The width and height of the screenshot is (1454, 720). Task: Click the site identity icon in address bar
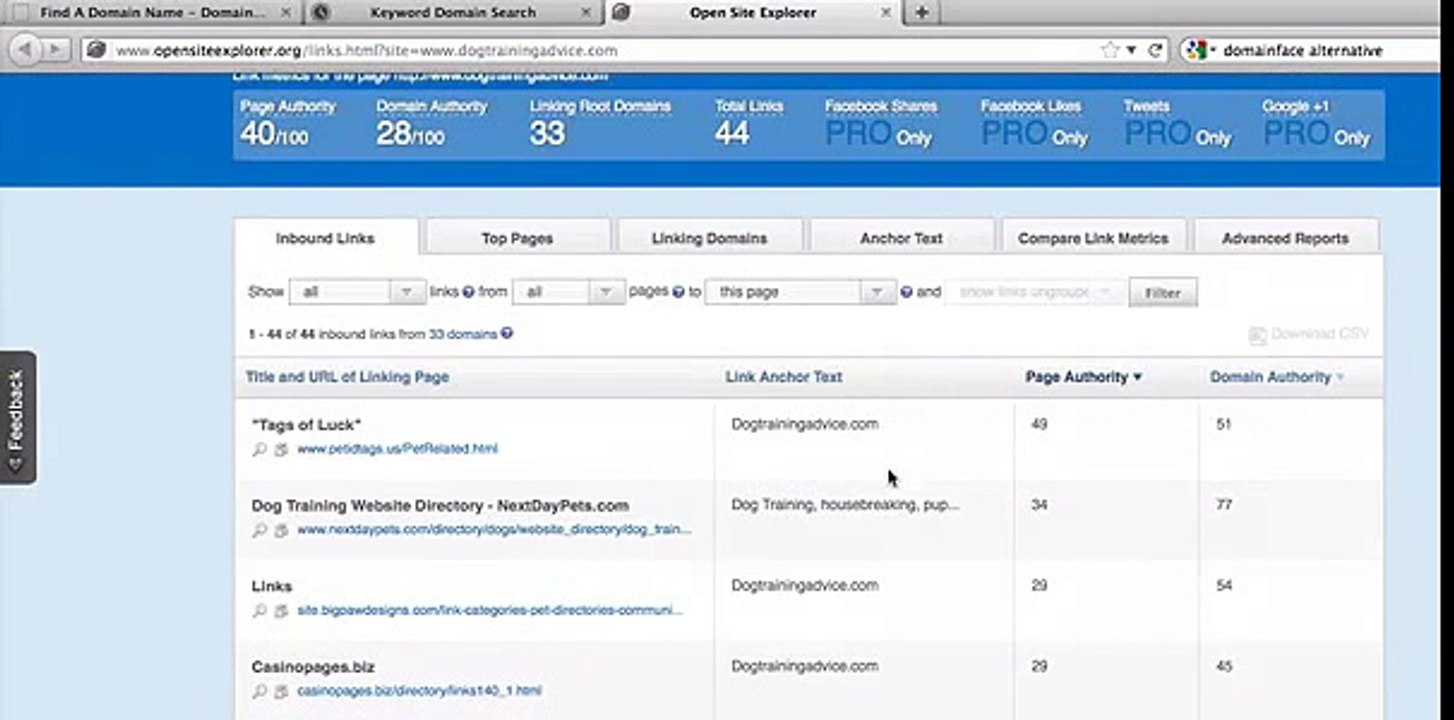[96, 50]
